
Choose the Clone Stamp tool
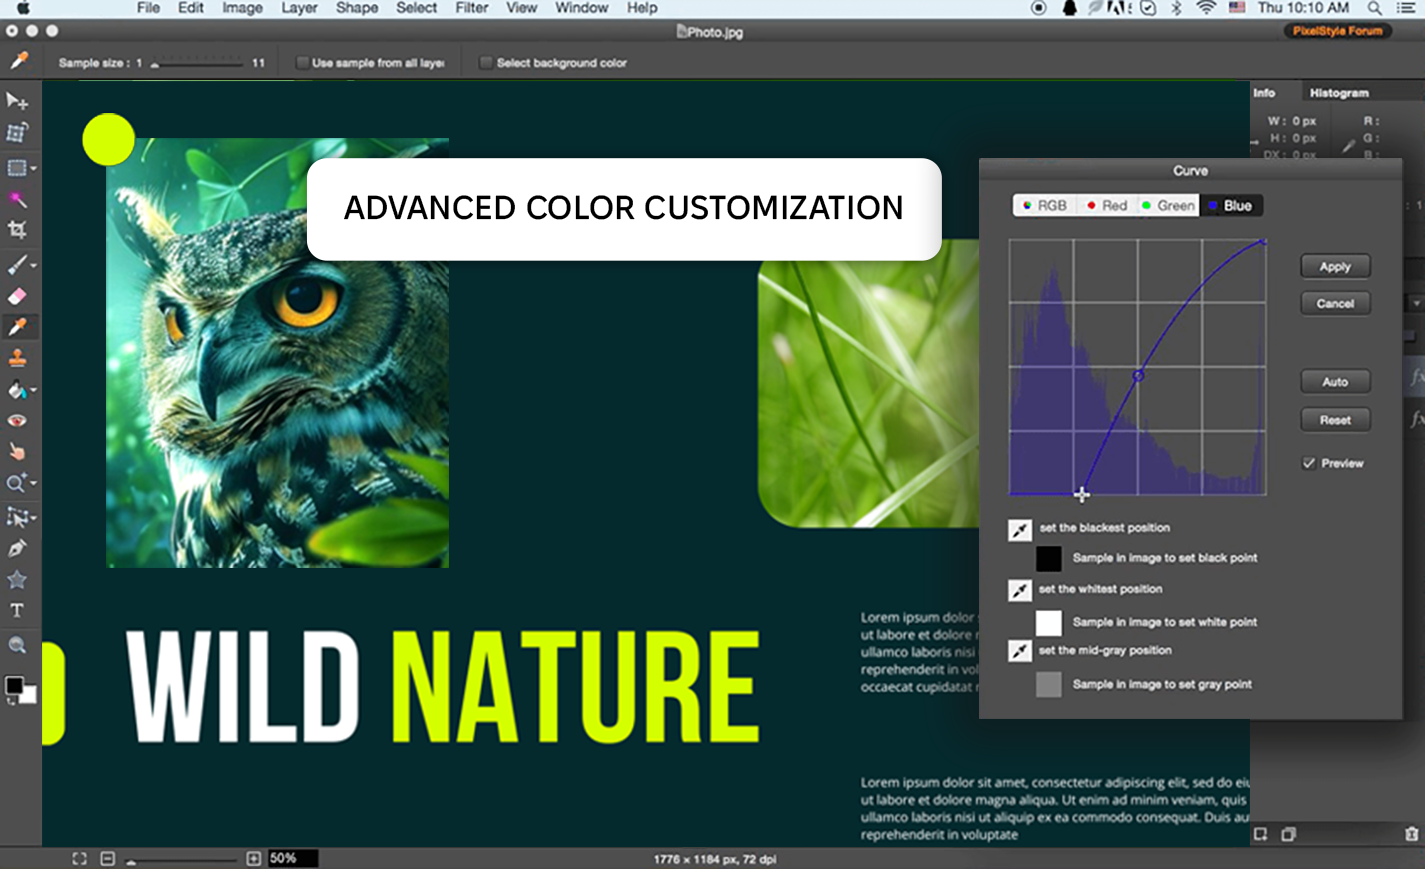coord(17,358)
